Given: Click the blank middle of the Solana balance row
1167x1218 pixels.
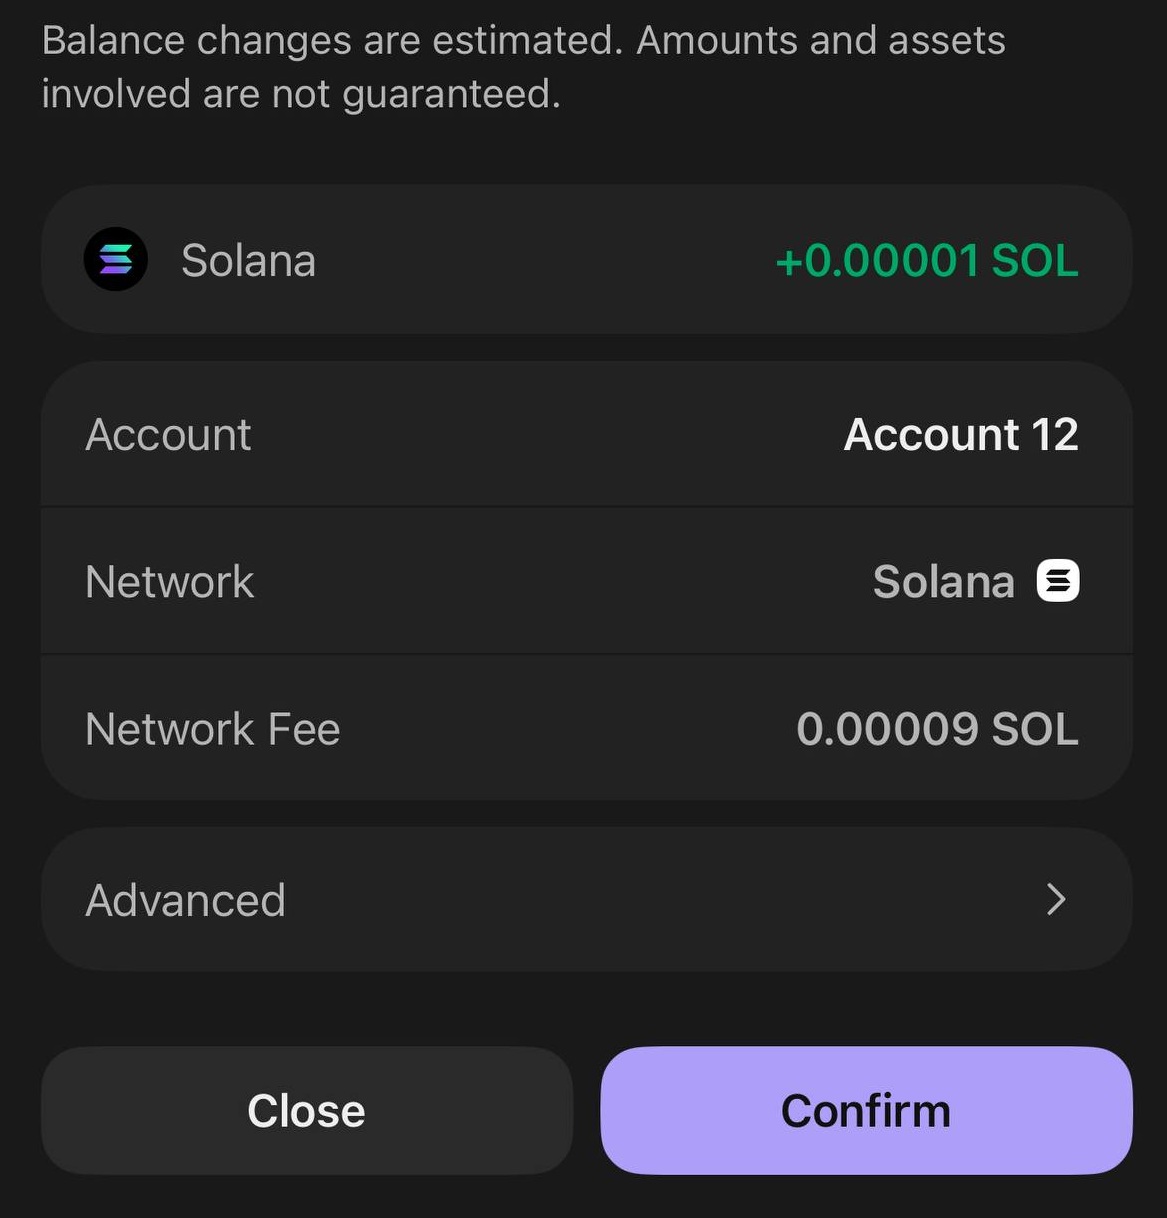Looking at the screenshot, I should coord(540,261).
